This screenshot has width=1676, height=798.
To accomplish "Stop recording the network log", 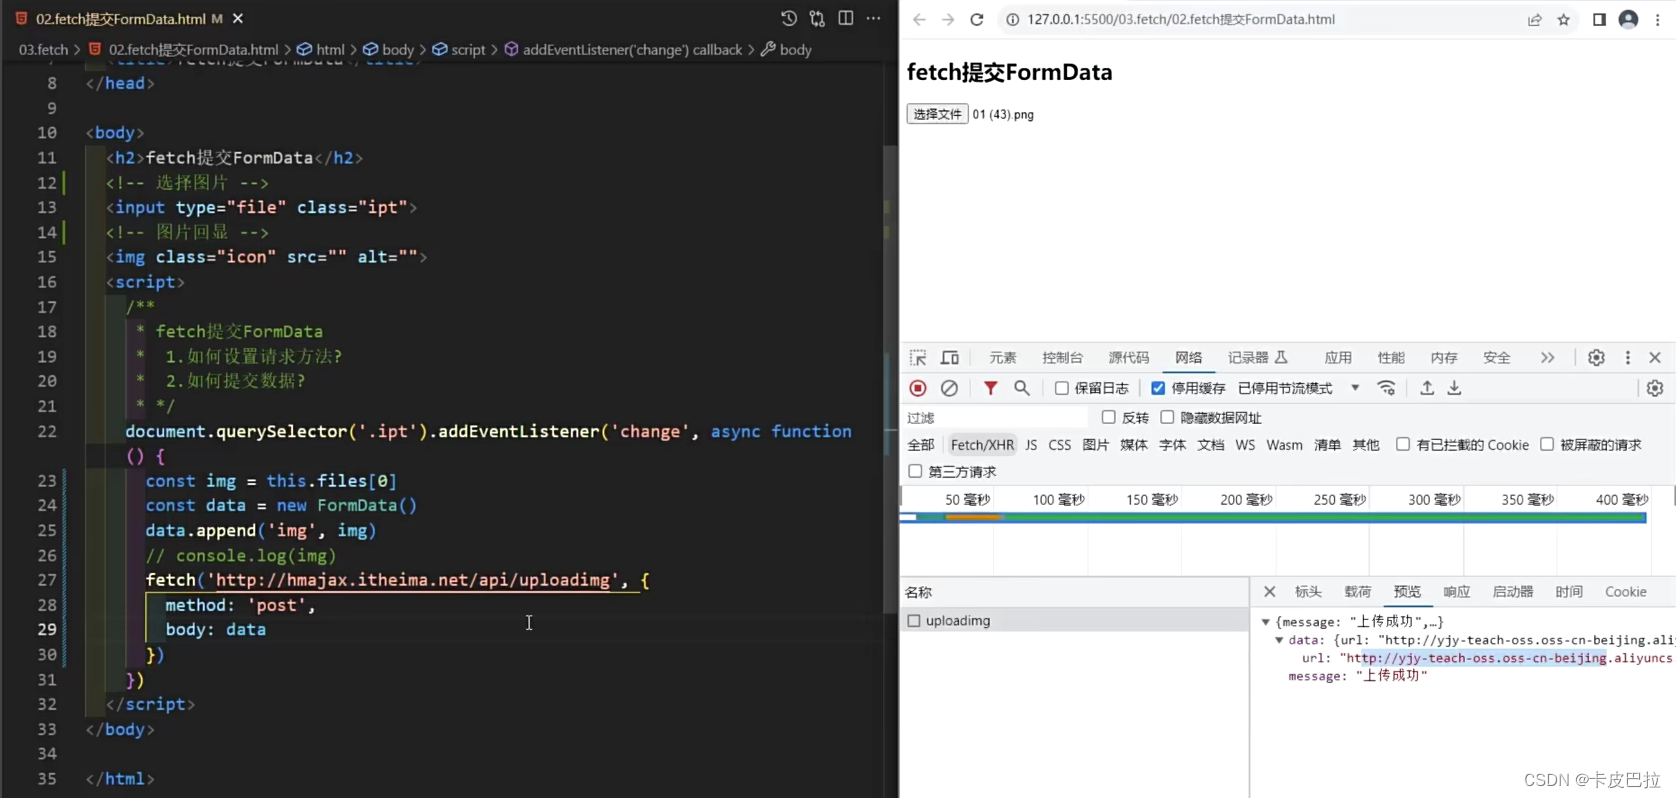I will pos(918,388).
